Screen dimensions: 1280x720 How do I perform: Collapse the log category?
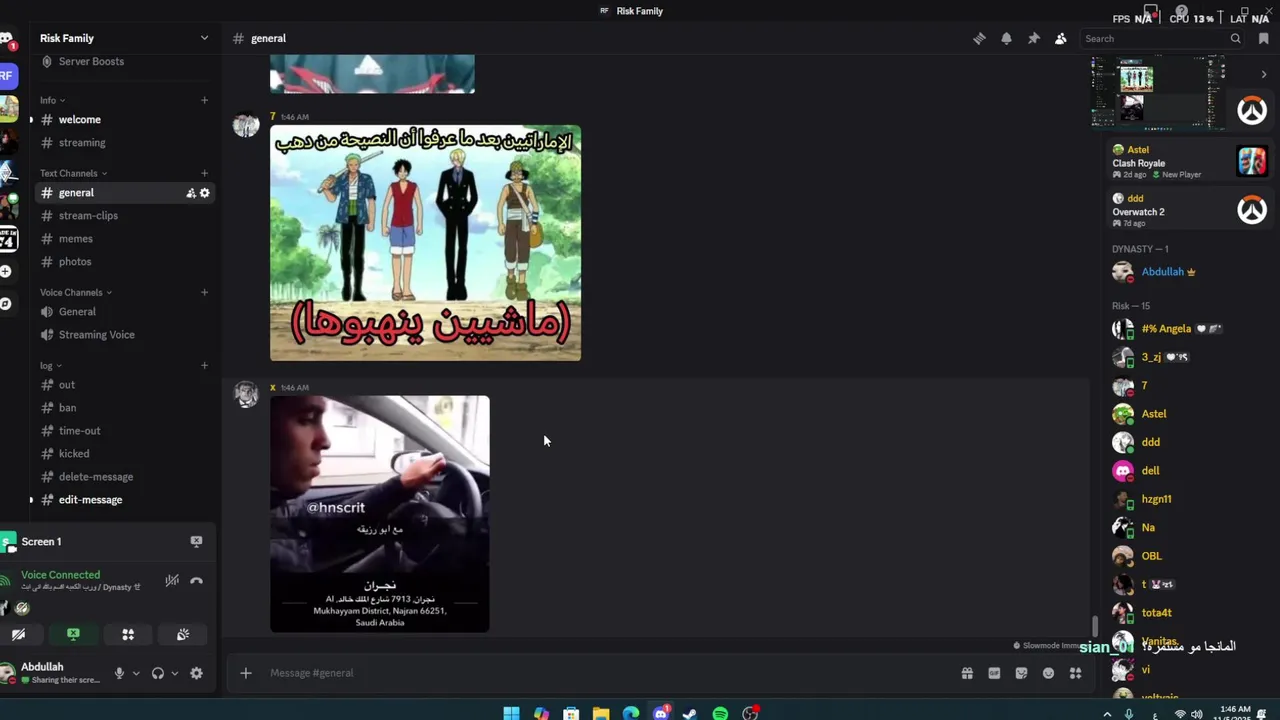tap(50, 365)
